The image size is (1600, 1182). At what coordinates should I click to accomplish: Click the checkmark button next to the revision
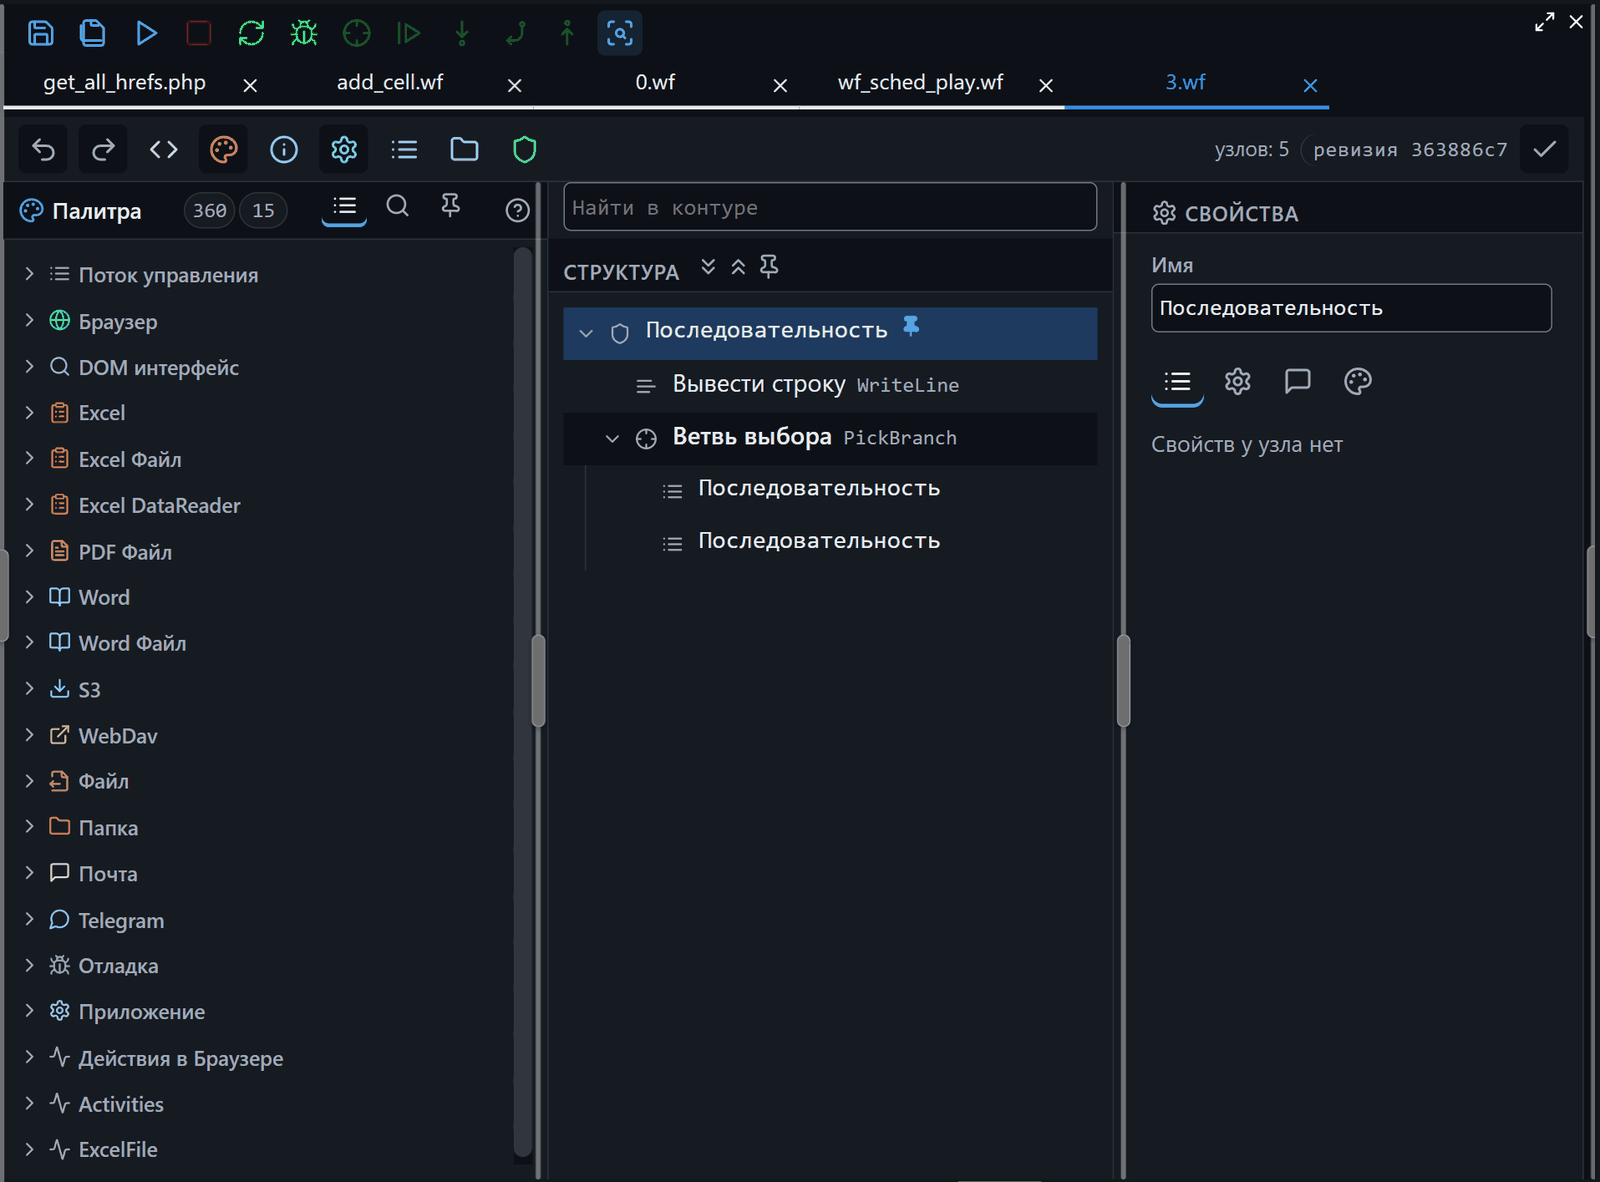point(1544,150)
